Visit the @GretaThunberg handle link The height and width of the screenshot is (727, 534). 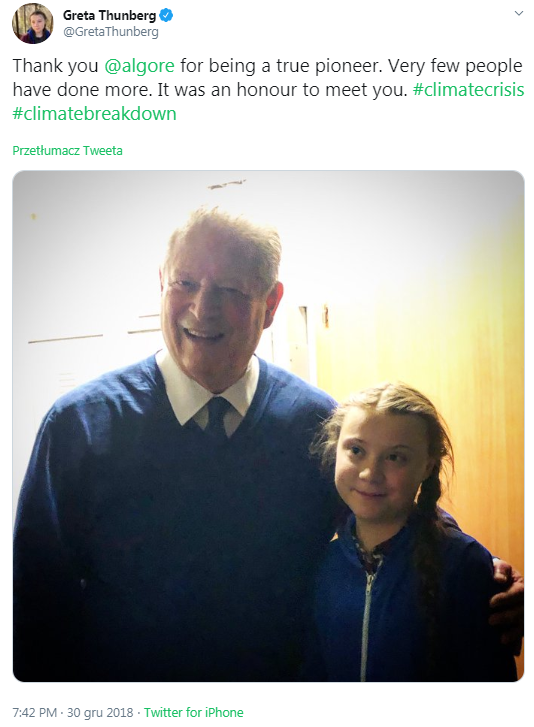tap(111, 32)
